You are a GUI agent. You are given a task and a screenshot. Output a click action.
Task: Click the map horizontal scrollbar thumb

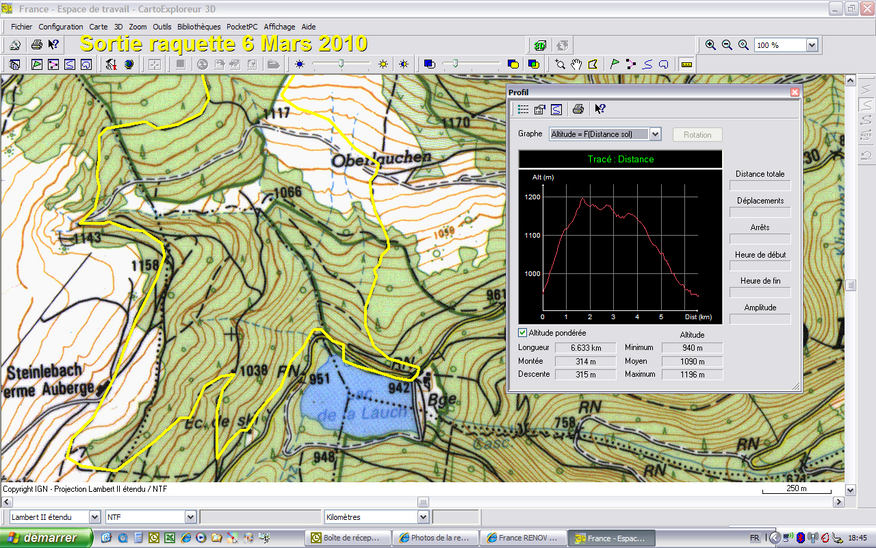point(423,502)
